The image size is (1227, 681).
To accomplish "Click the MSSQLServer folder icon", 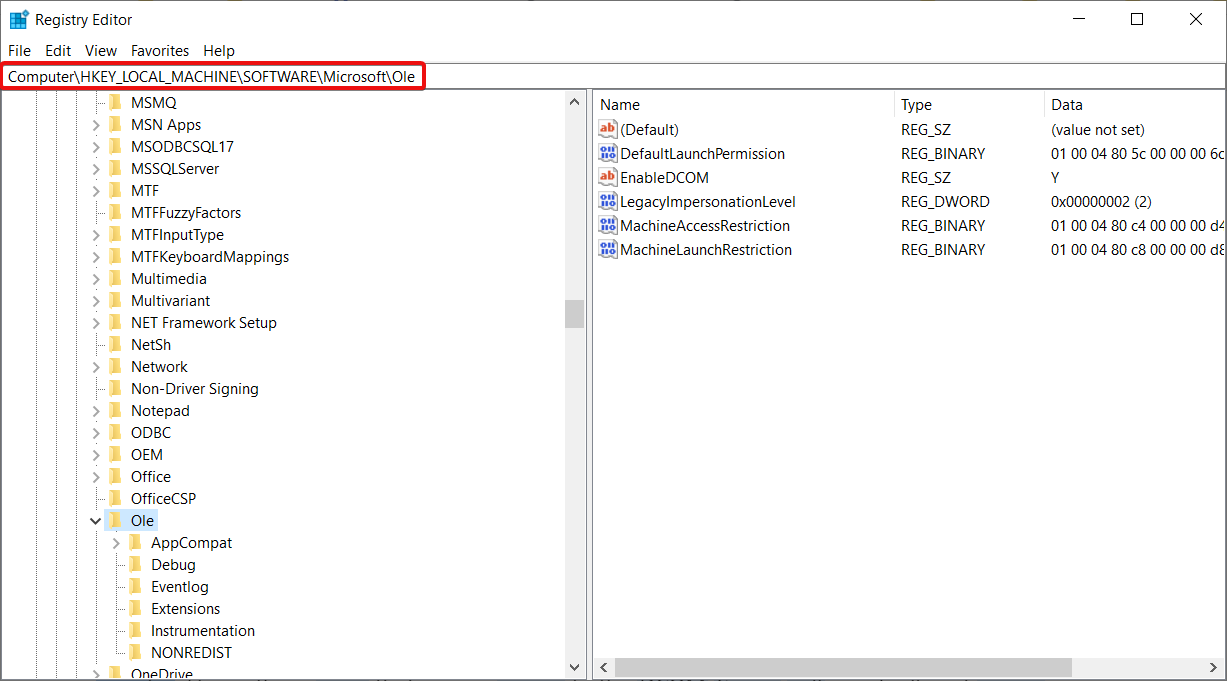I will click(115, 168).
